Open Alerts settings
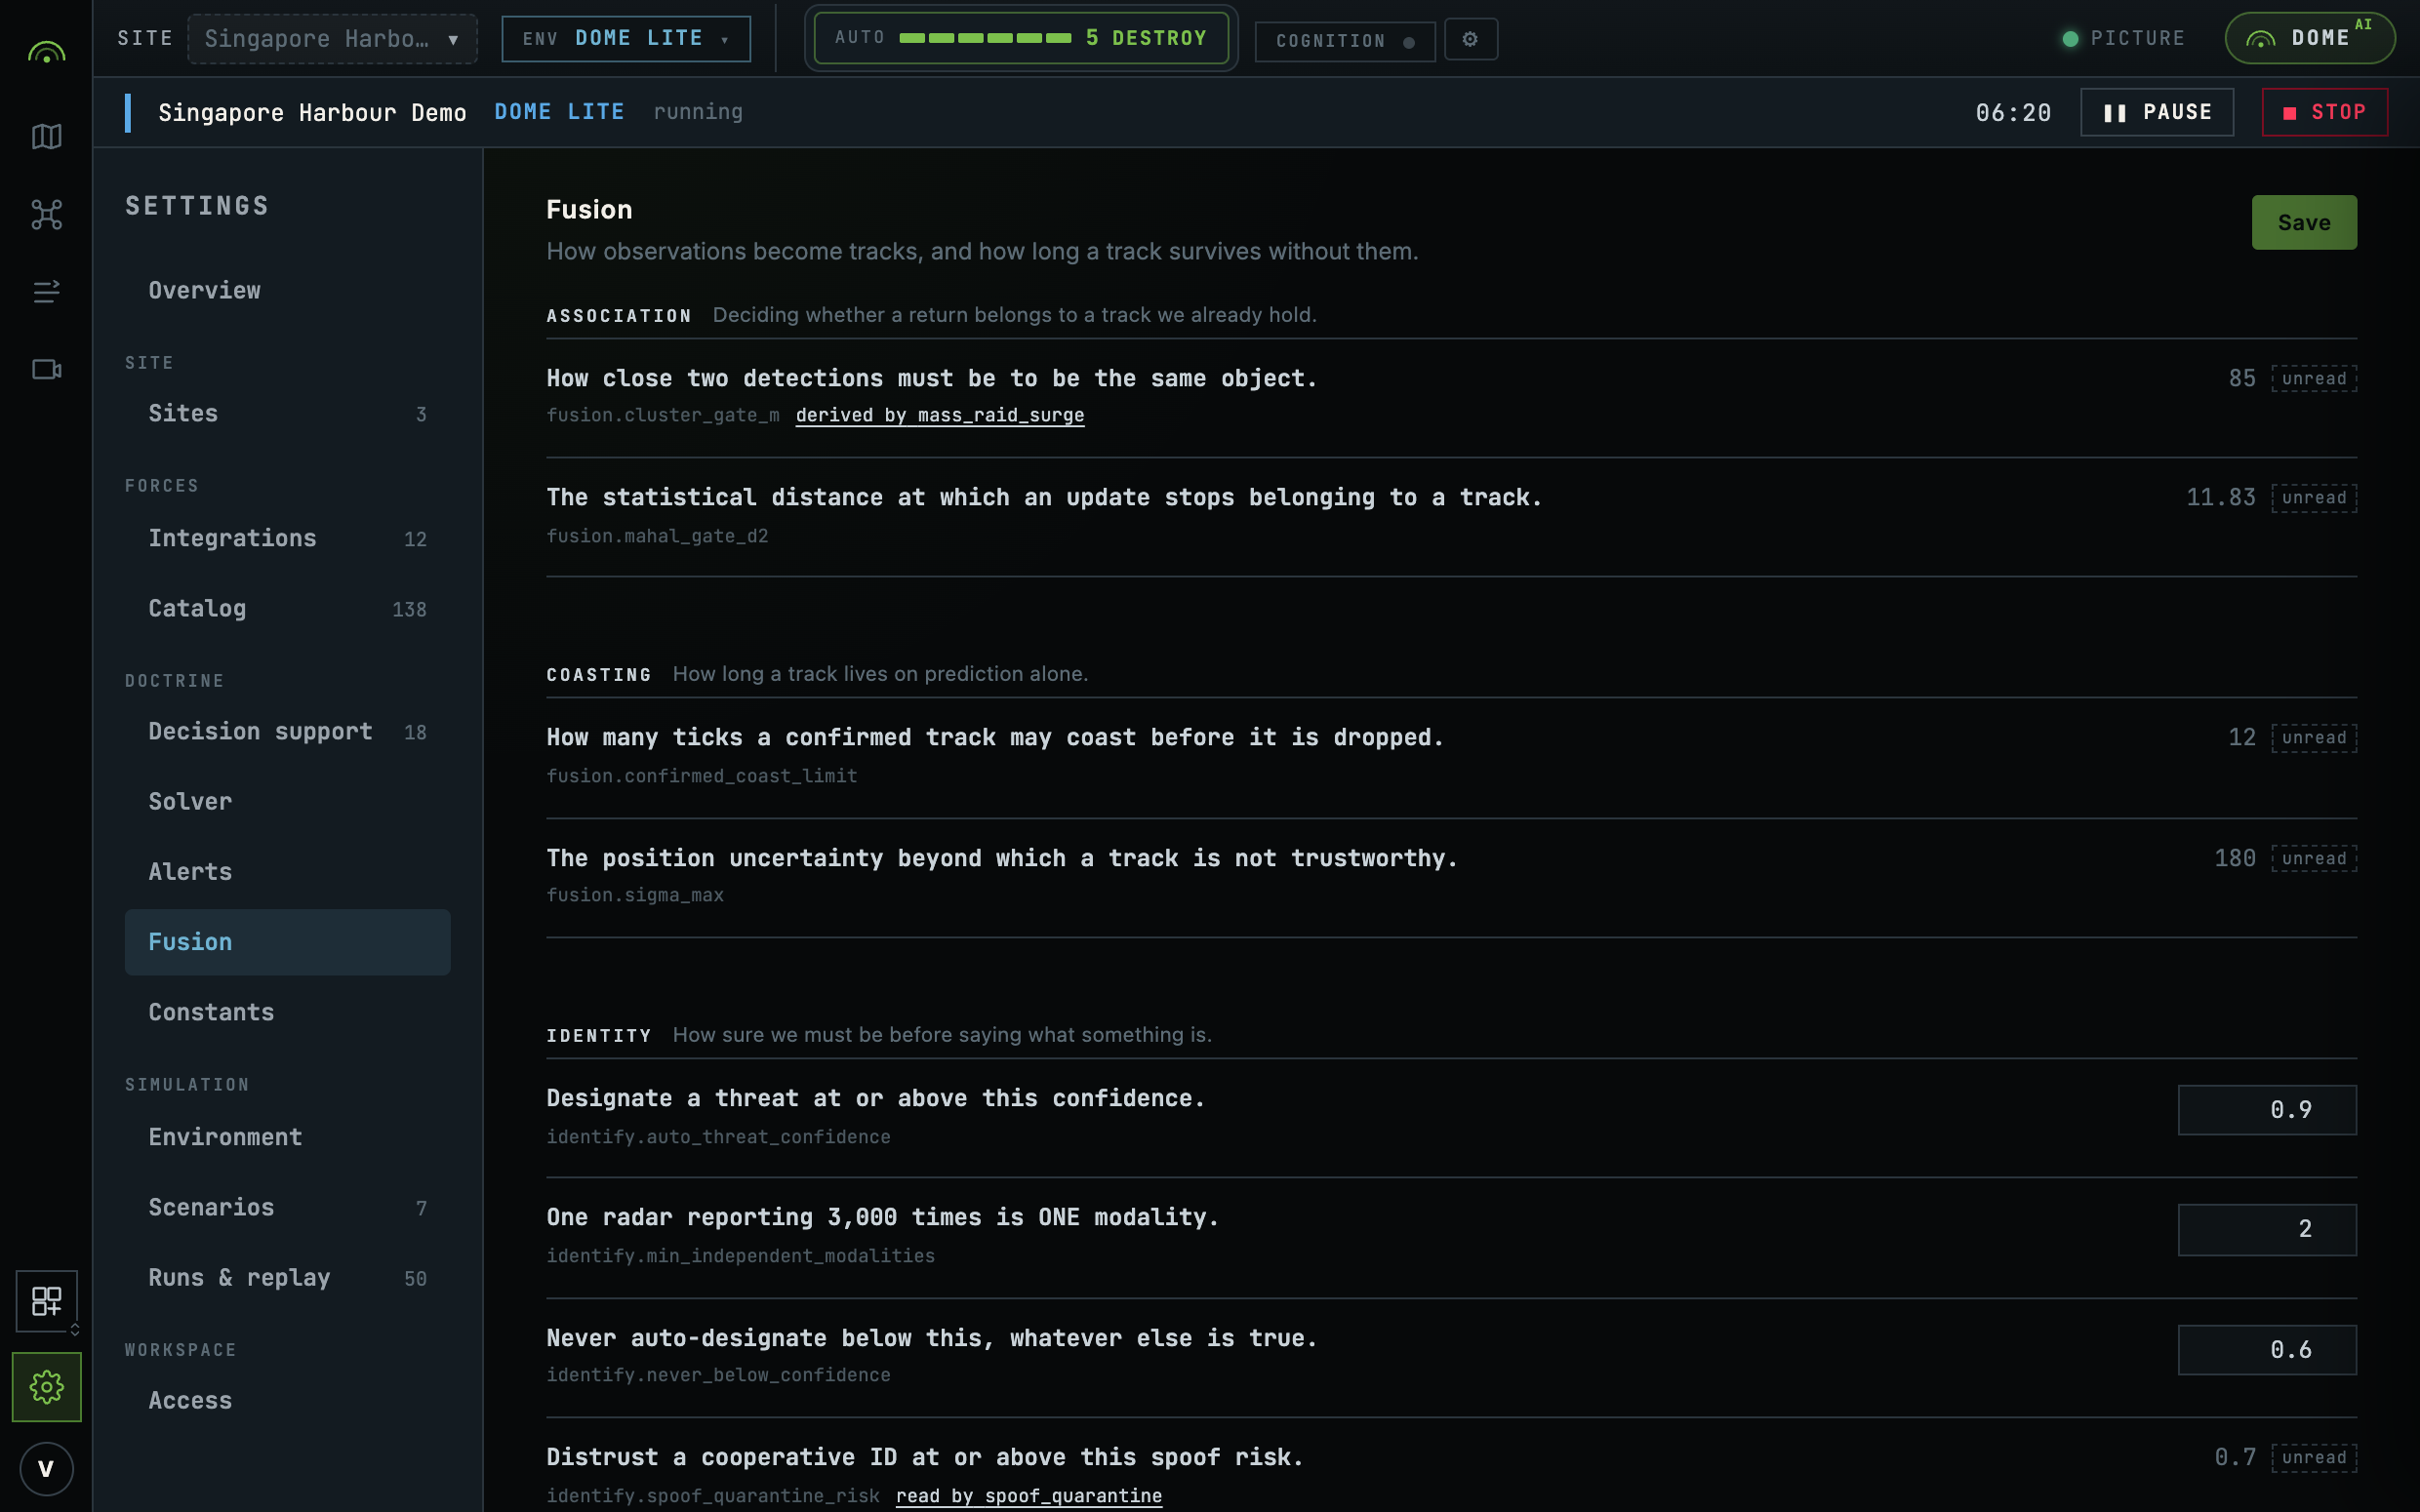 [287, 871]
